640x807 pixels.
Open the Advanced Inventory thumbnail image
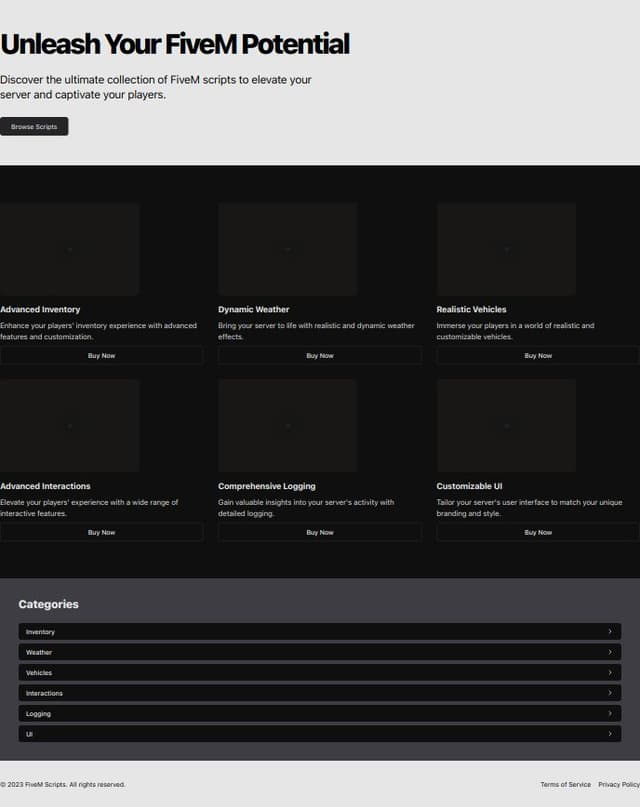69,249
